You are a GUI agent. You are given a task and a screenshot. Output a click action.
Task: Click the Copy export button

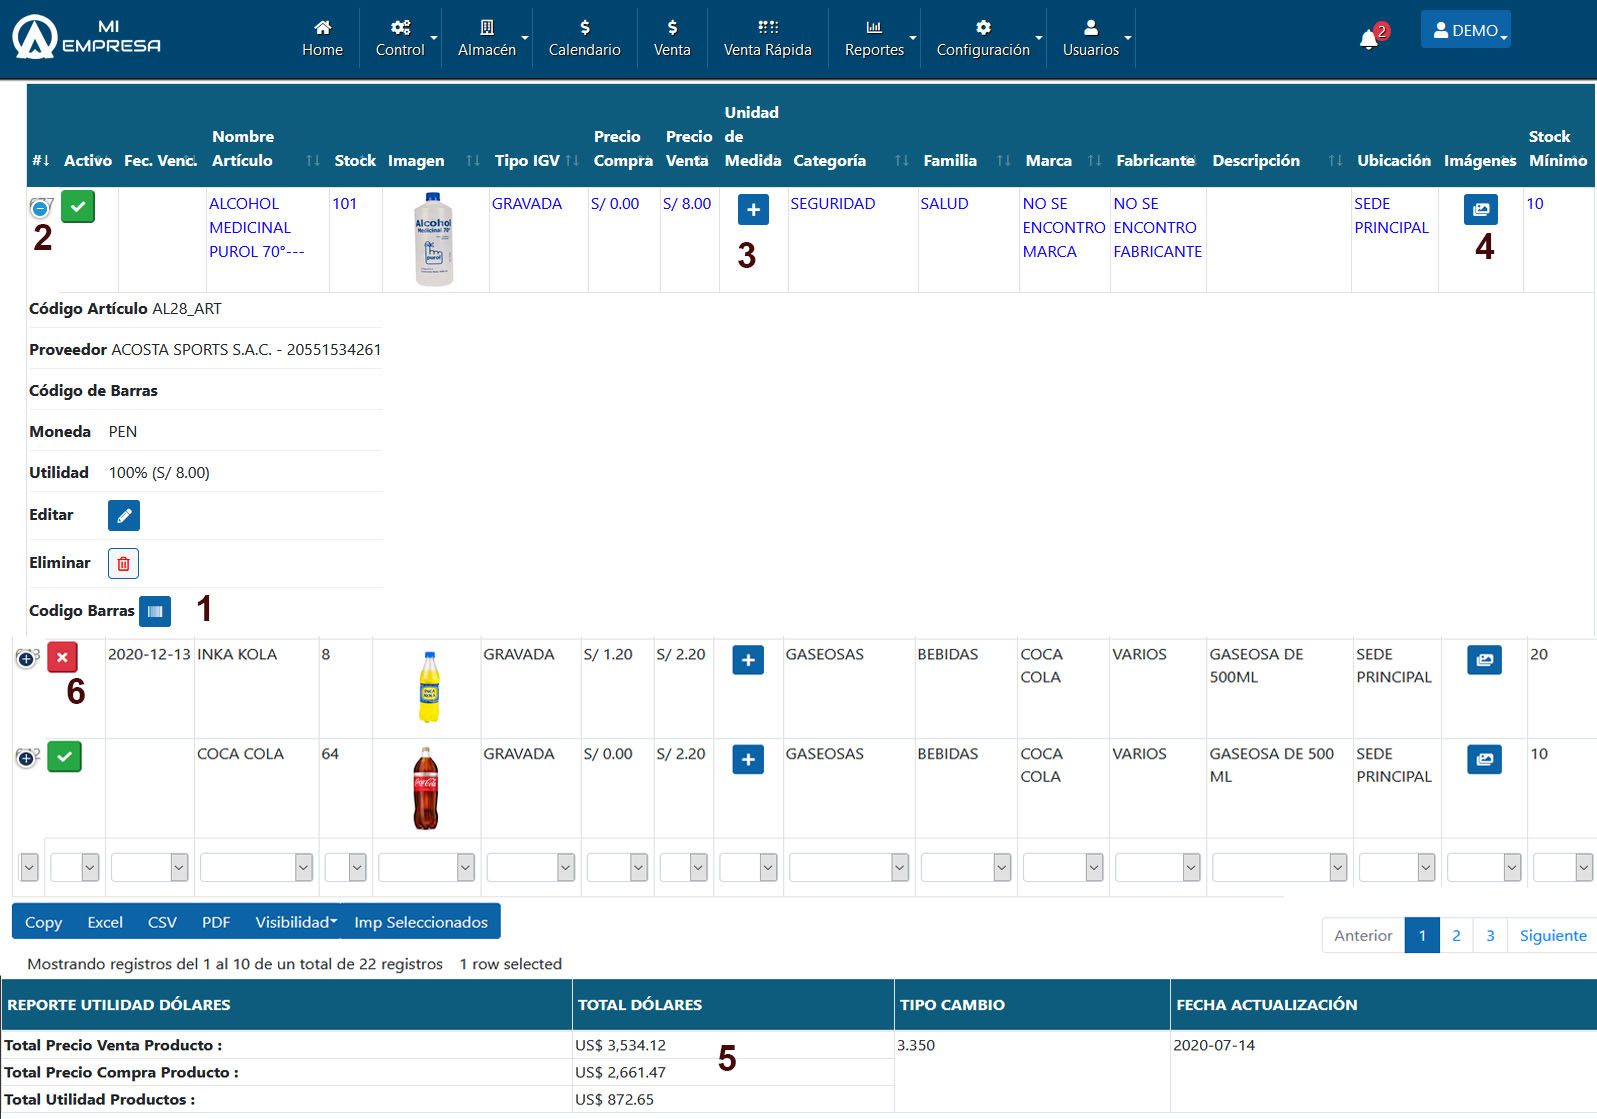(43, 922)
